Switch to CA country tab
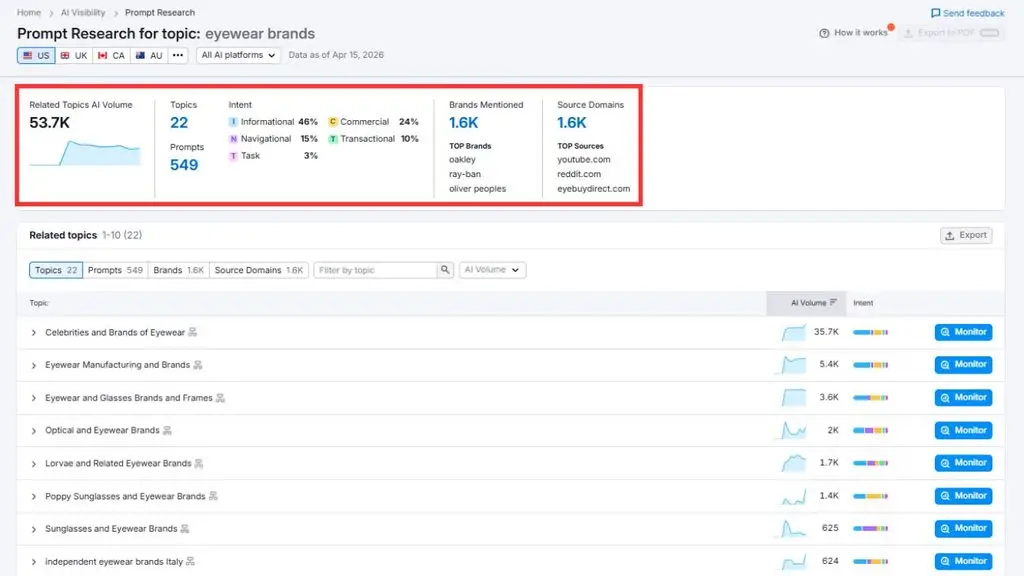The image size is (1024, 576). 111,56
